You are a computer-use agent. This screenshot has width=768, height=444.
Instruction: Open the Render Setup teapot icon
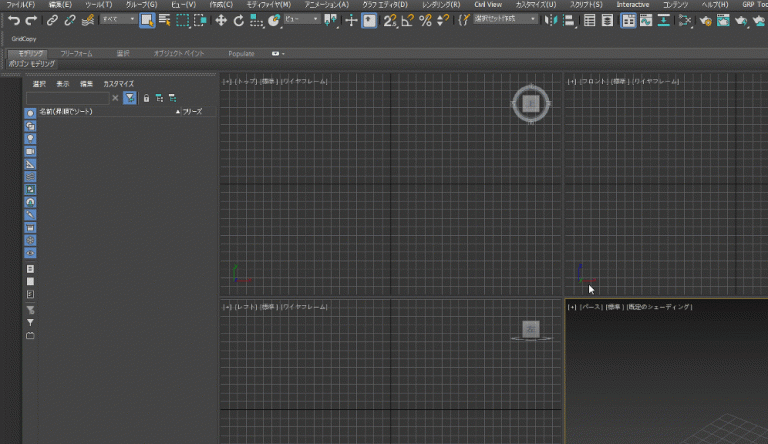pyautogui.click(x=704, y=20)
